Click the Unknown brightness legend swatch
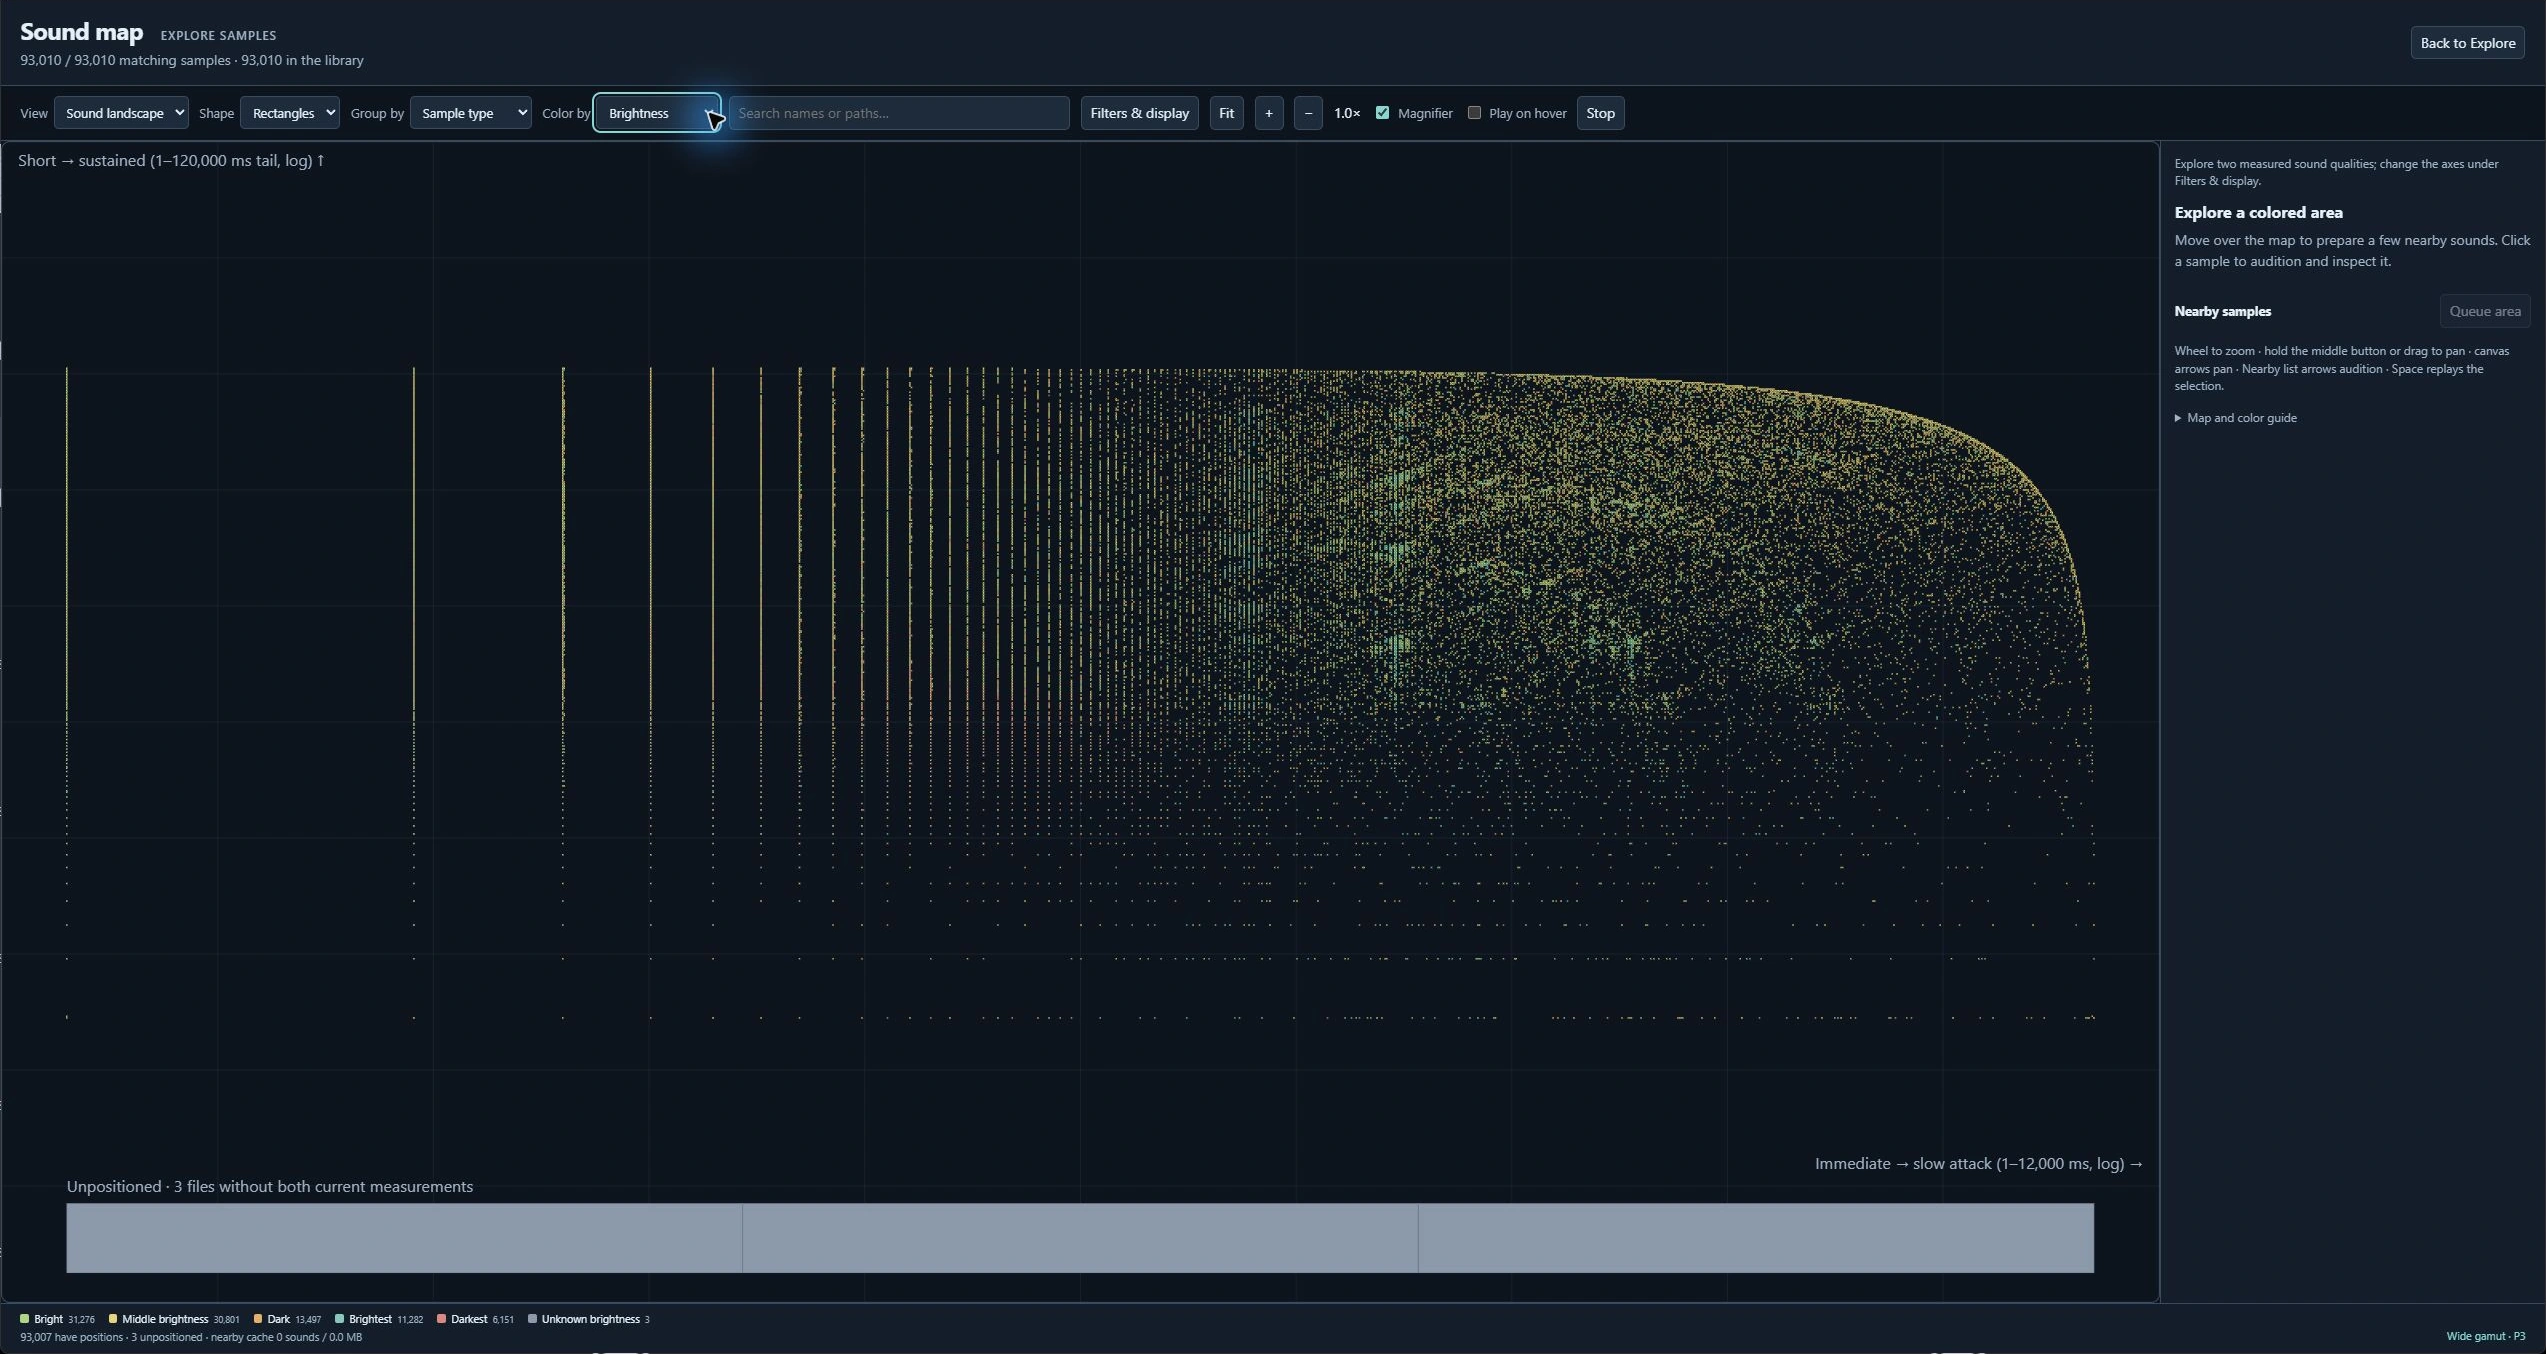The image size is (2546, 1354). [x=533, y=1319]
